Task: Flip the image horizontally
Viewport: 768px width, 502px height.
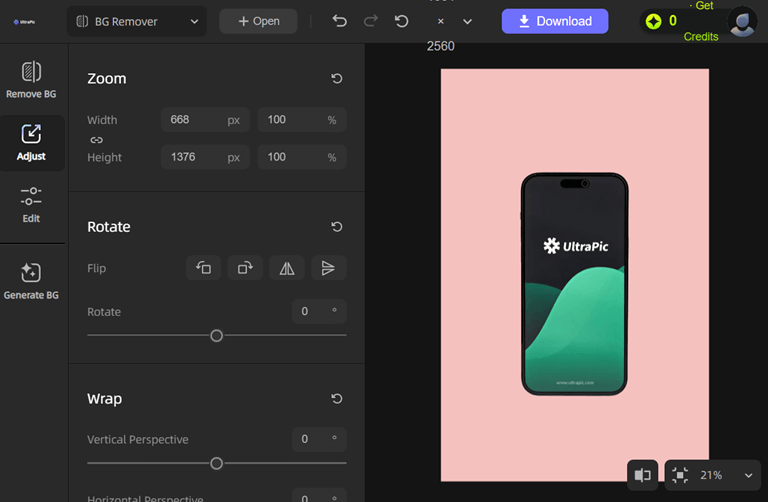Action: click(287, 268)
